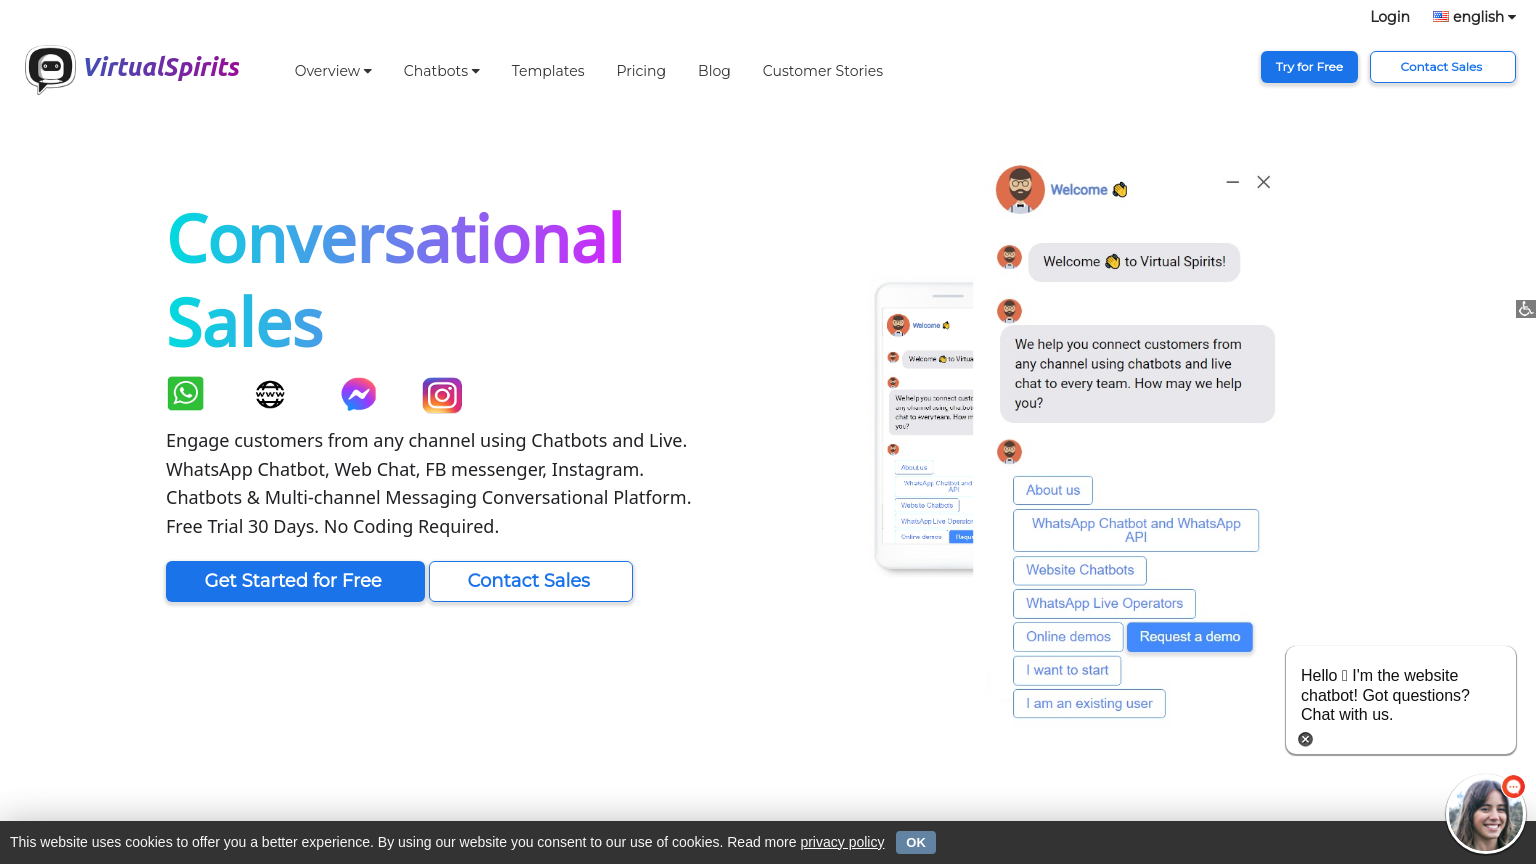Click the Instagram channel icon
The height and width of the screenshot is (864, 1536).
click(442, 396)
